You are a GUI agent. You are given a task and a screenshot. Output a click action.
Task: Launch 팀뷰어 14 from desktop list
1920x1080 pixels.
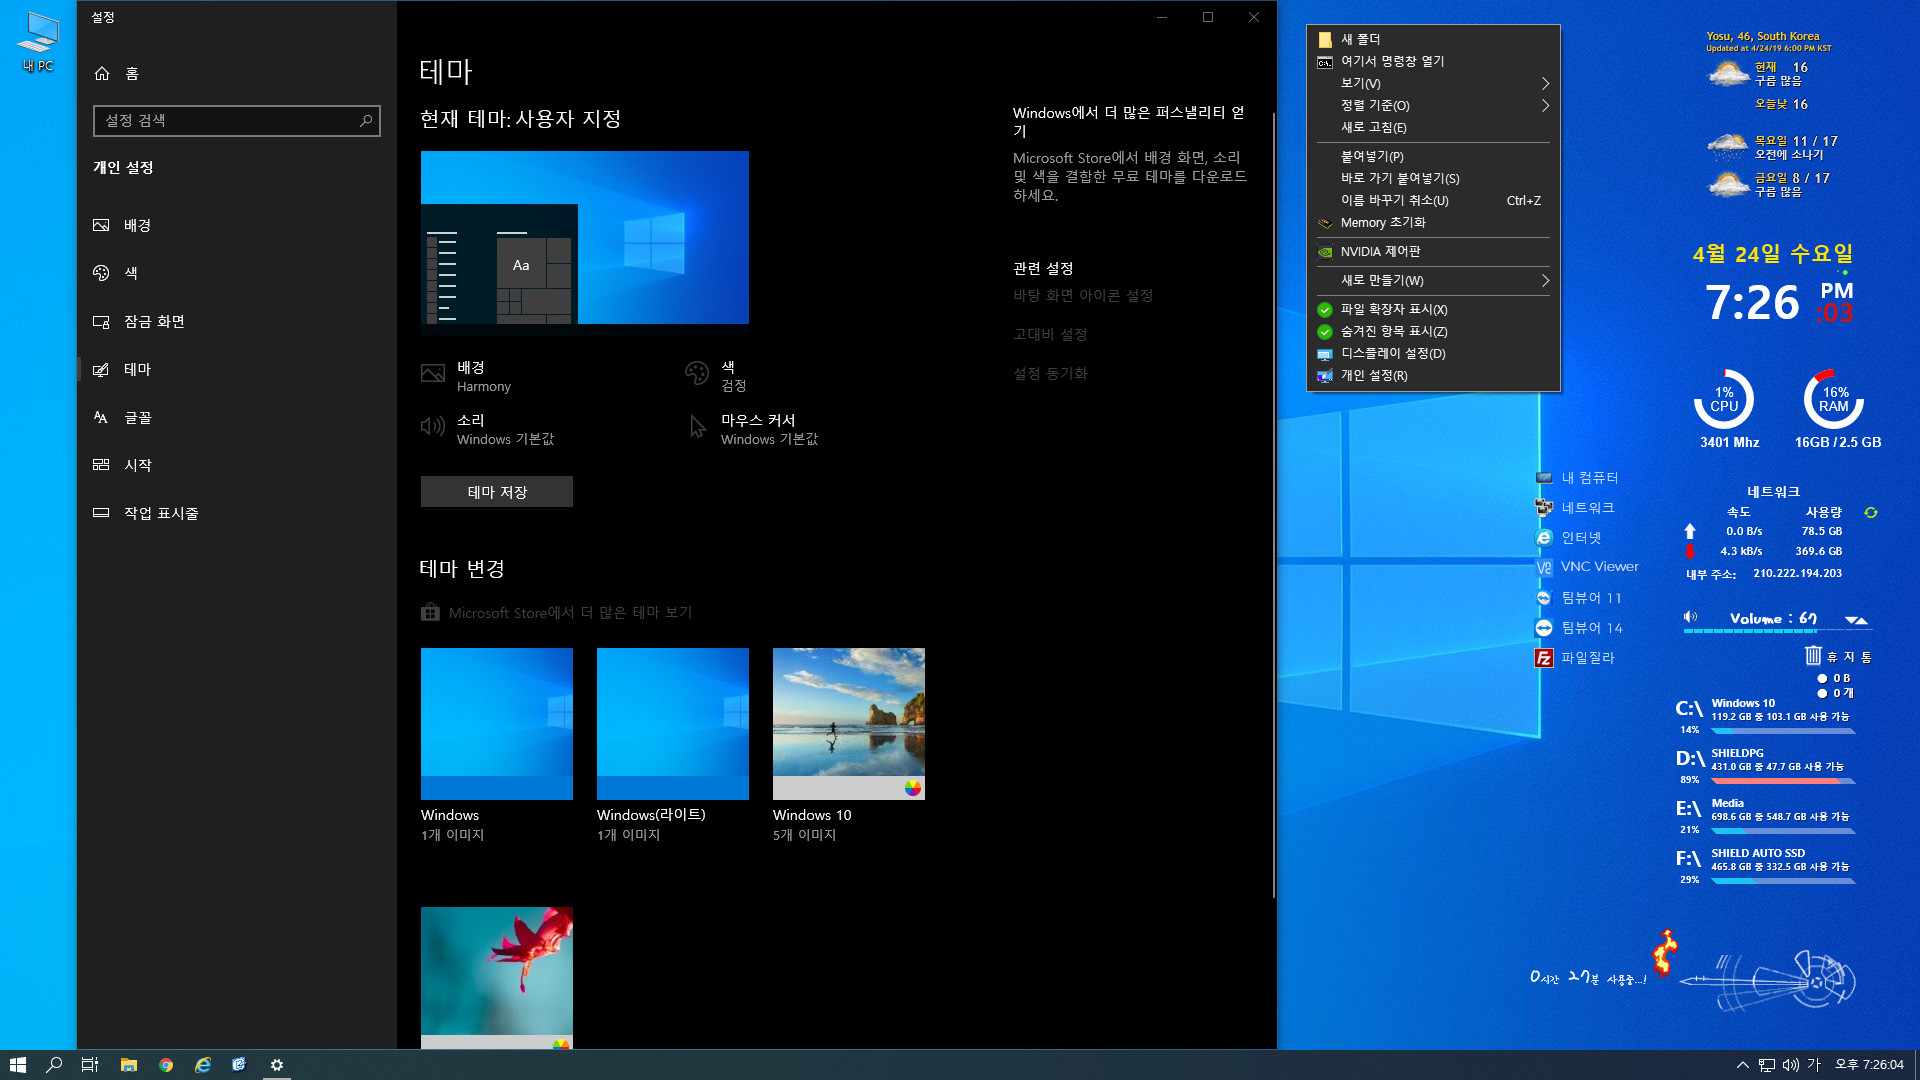pos(1579,628)
